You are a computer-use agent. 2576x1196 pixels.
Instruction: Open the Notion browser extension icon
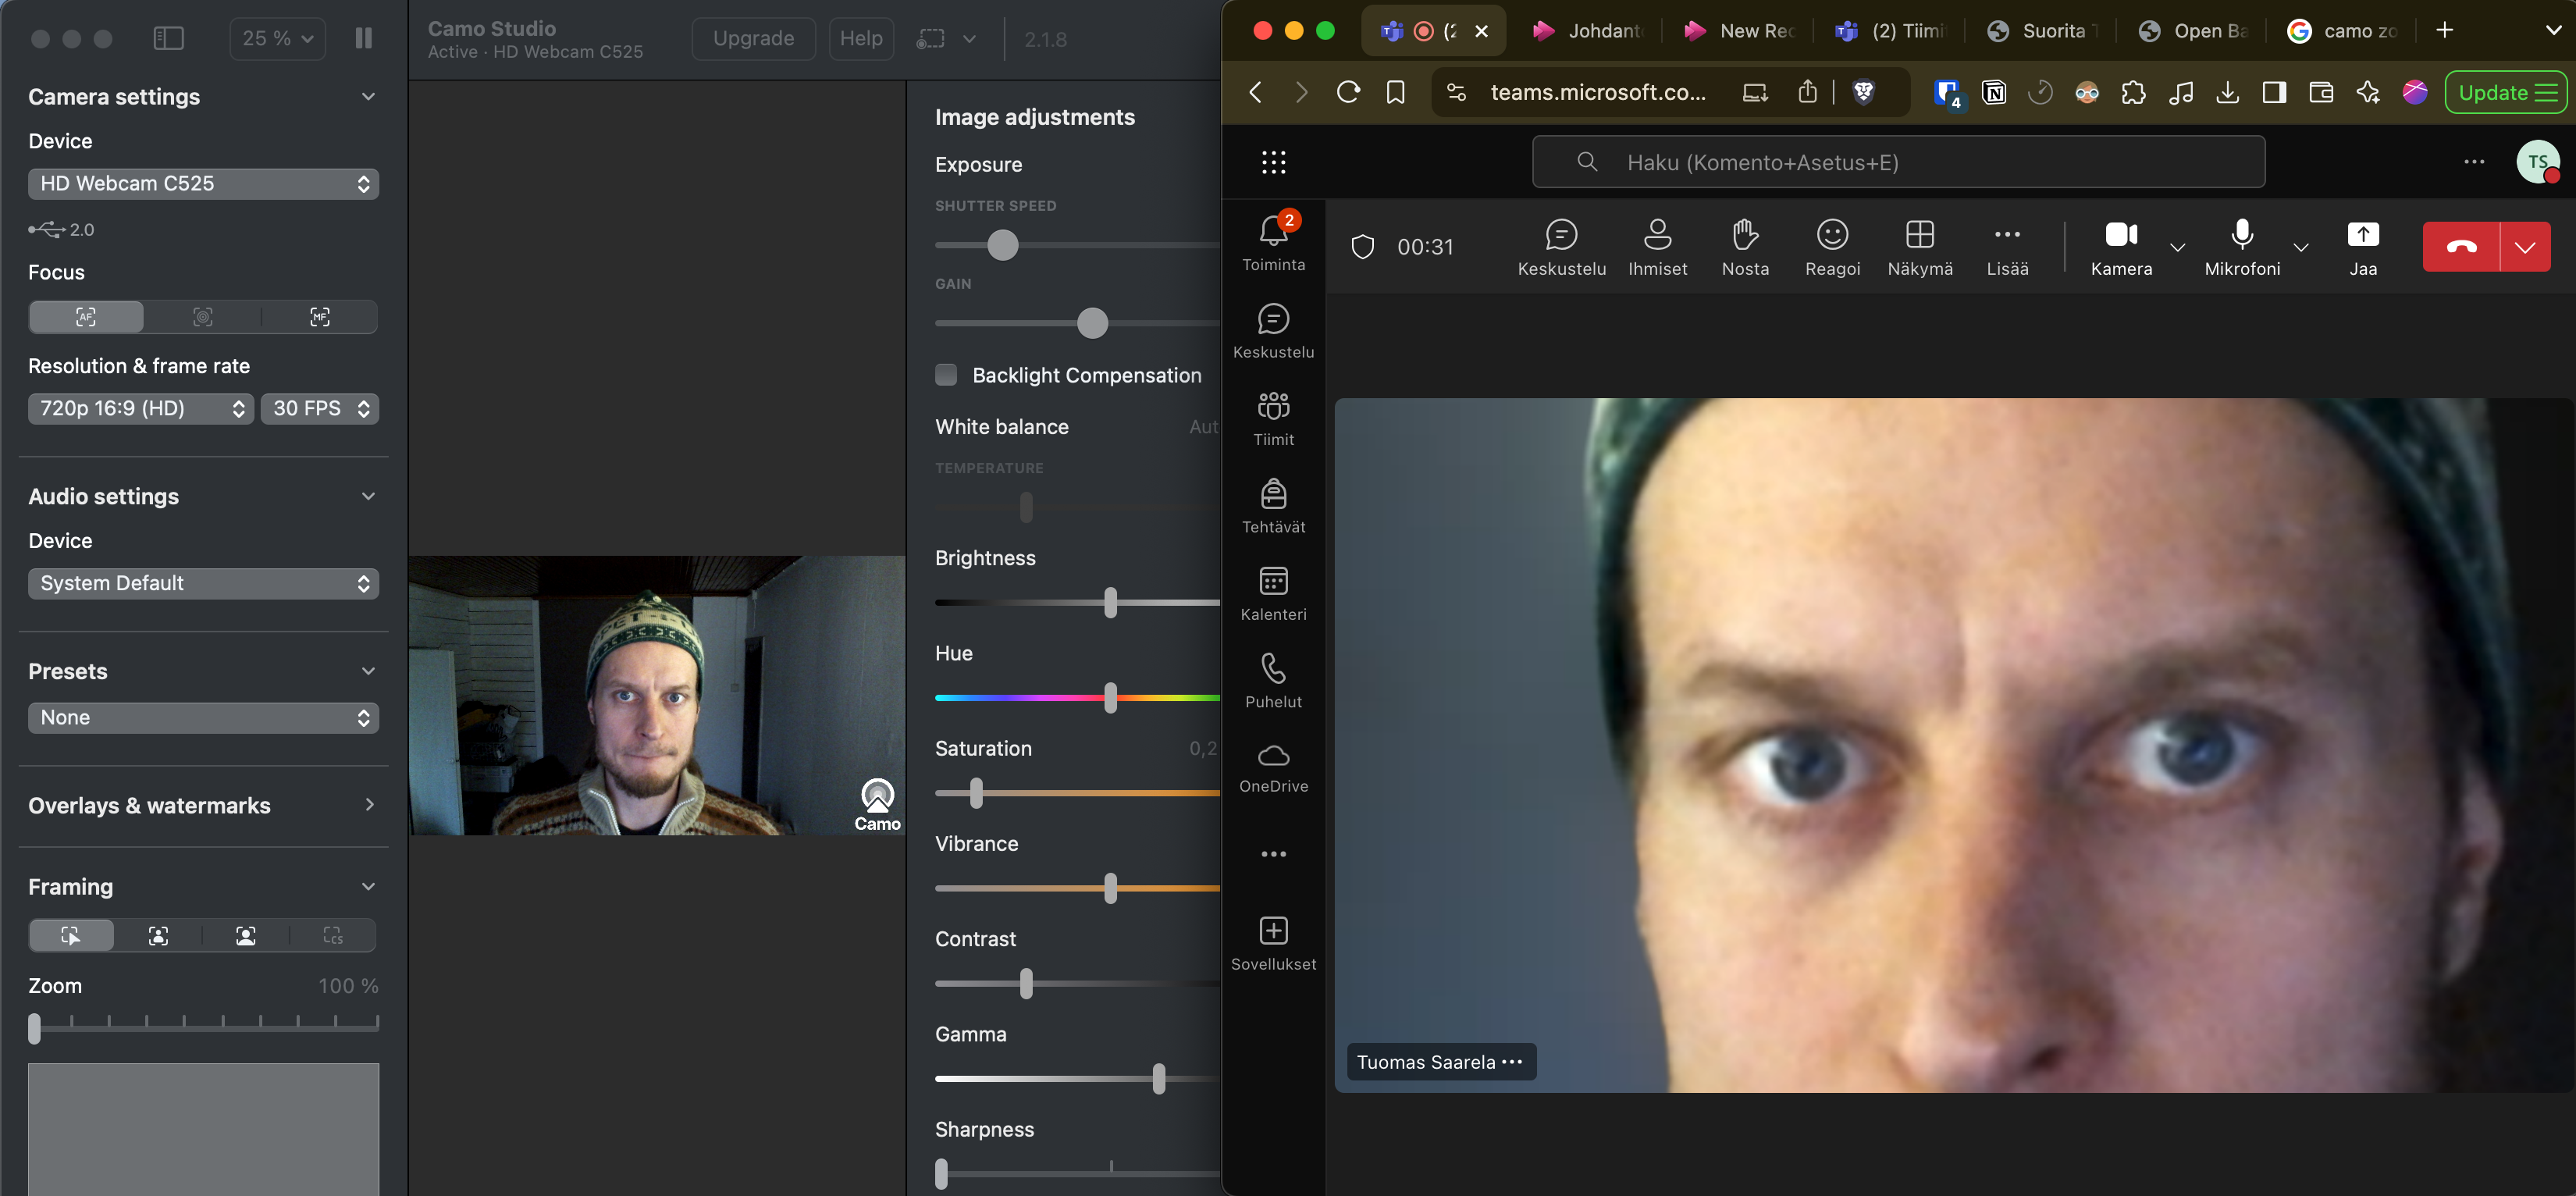(1994, 93)
